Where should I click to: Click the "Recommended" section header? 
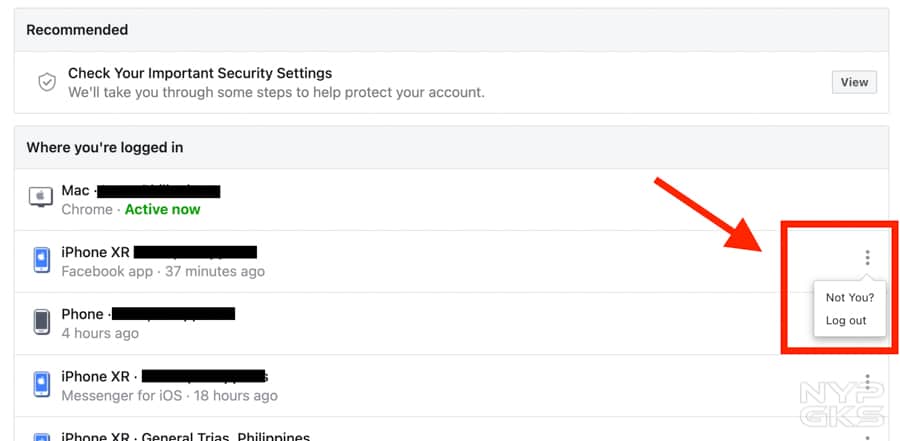[77, 30]
